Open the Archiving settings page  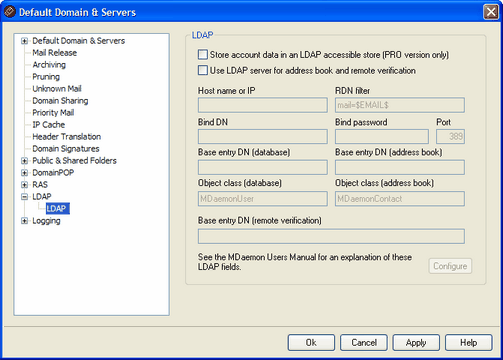click(x=49, y=65)
